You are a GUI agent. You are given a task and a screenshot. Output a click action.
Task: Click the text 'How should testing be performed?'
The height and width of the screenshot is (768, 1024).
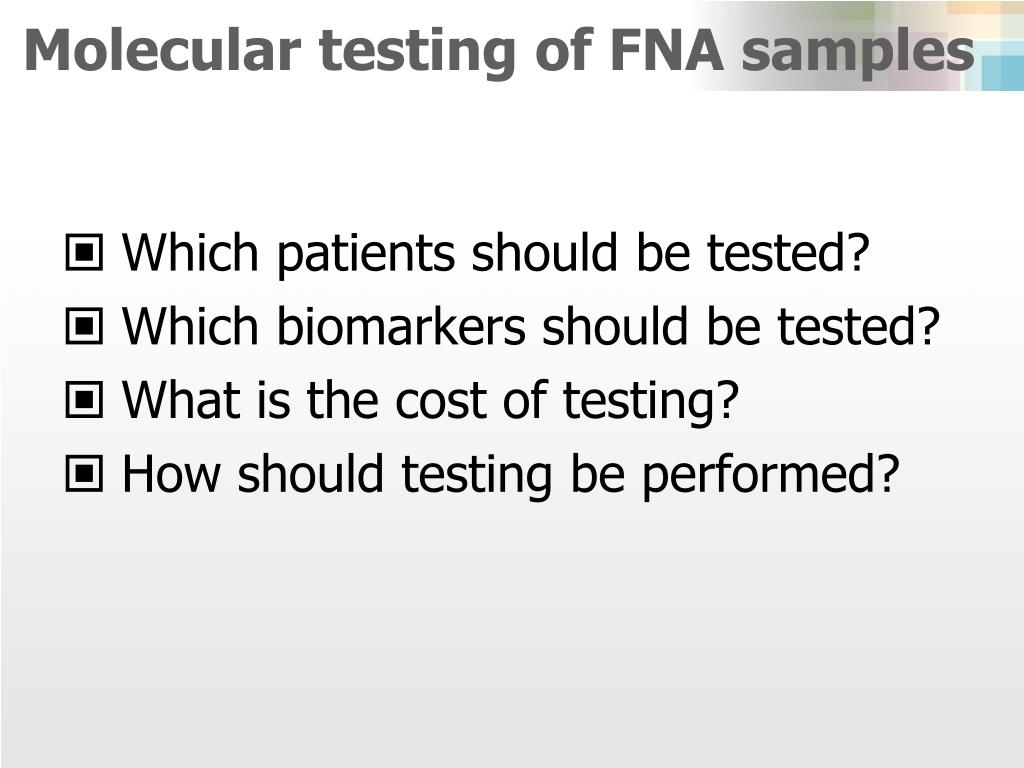pyautogui.click(x=511, y=474)
